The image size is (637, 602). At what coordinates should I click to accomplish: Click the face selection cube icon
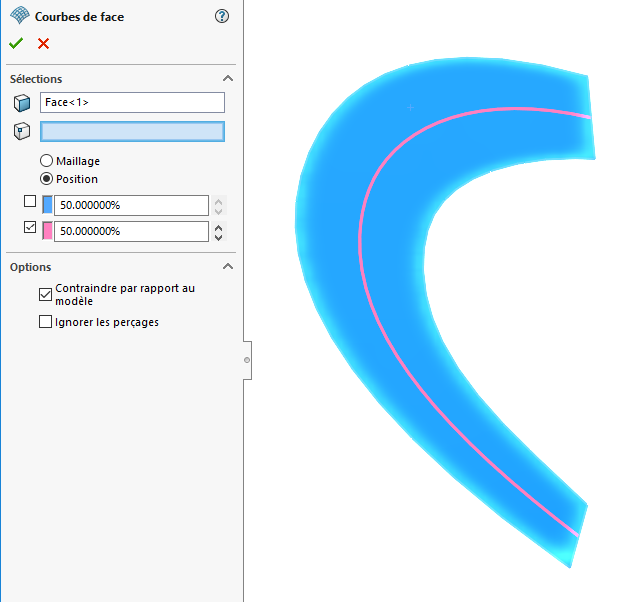pos(22,103)
